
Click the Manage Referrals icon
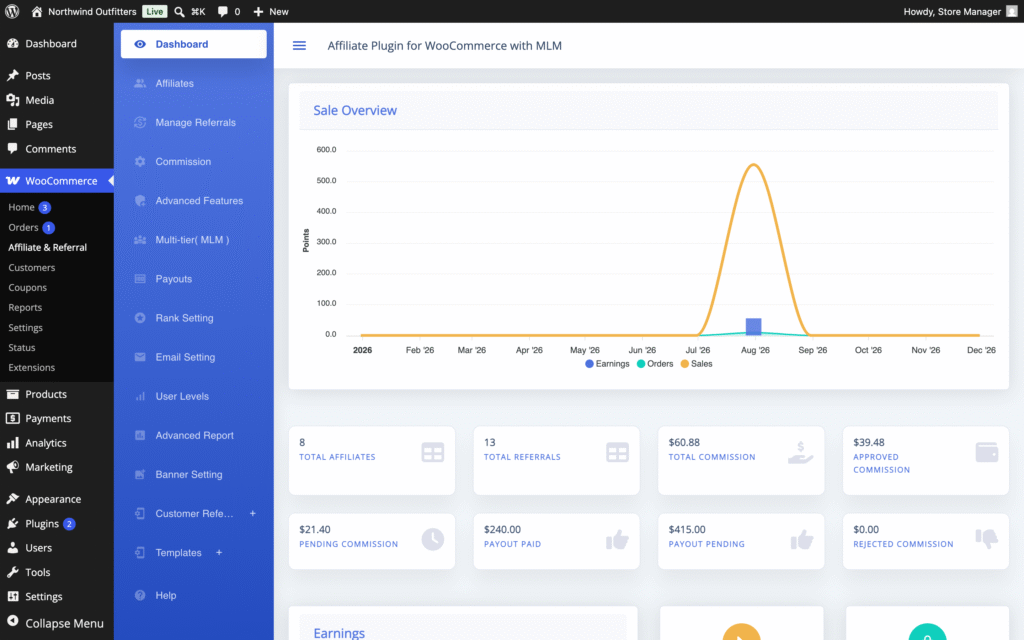(140, 122)
